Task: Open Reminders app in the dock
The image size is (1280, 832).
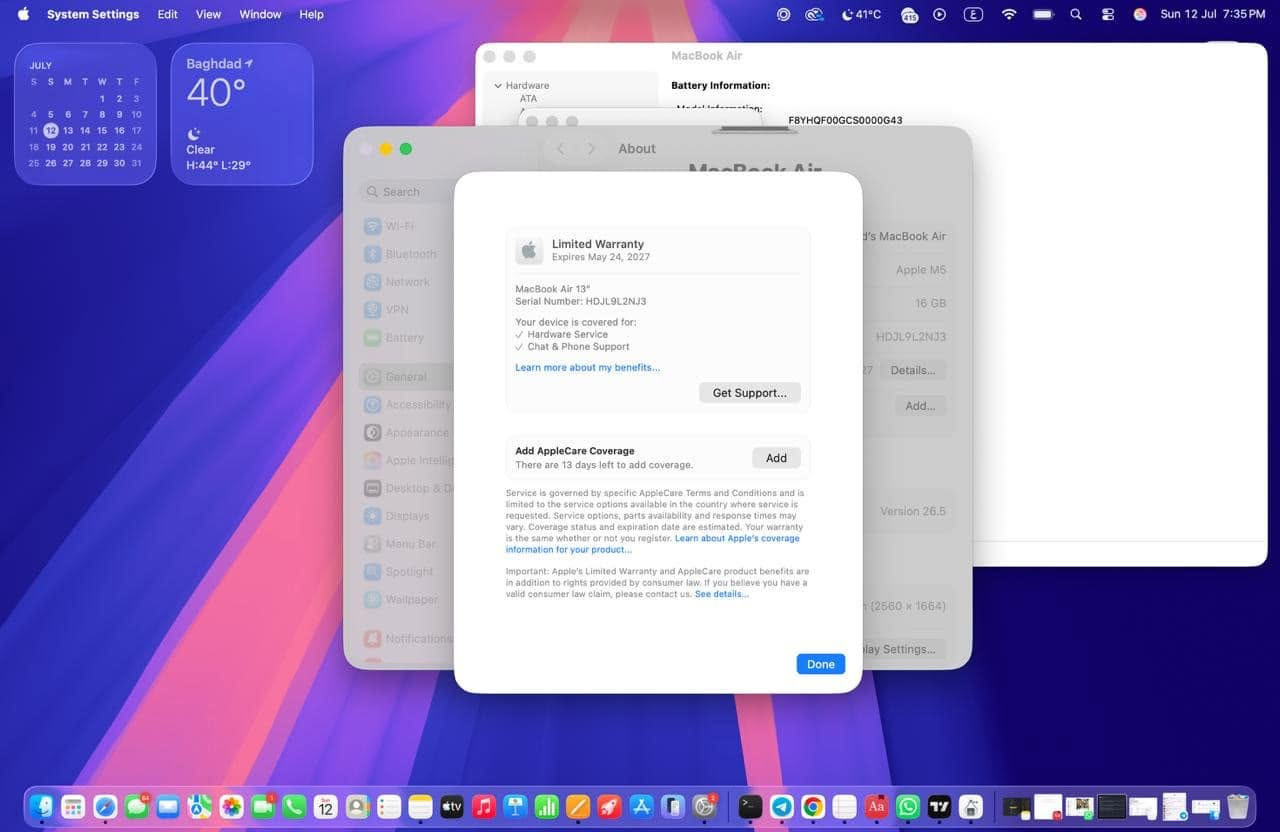Action: coord(389,806)
